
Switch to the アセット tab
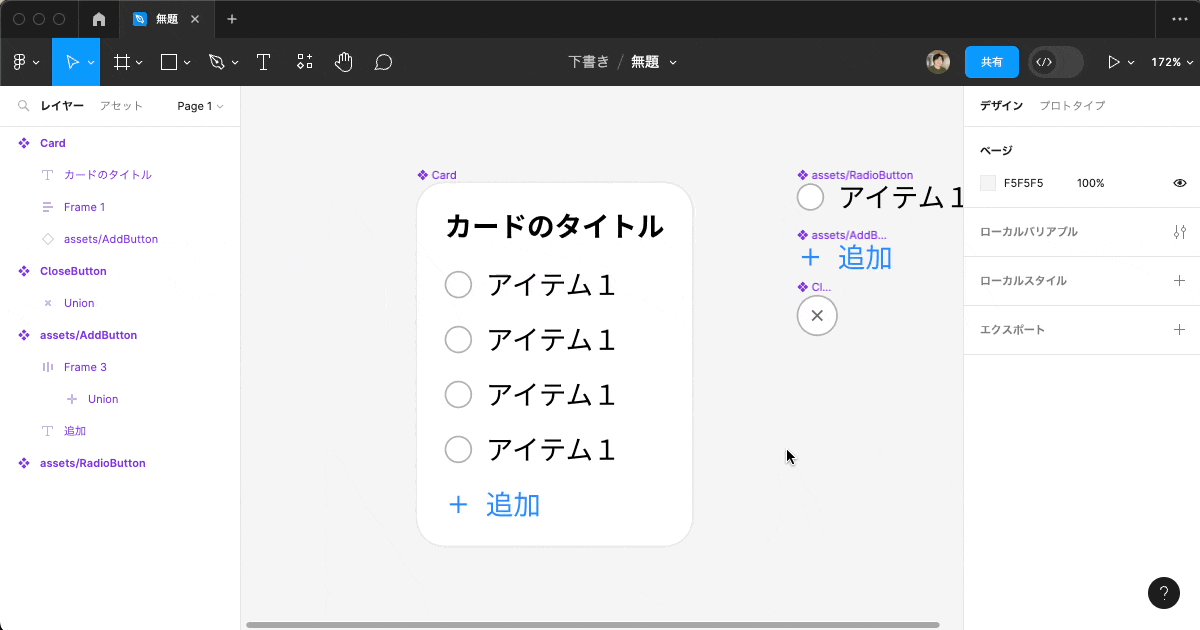coord(121,106)
